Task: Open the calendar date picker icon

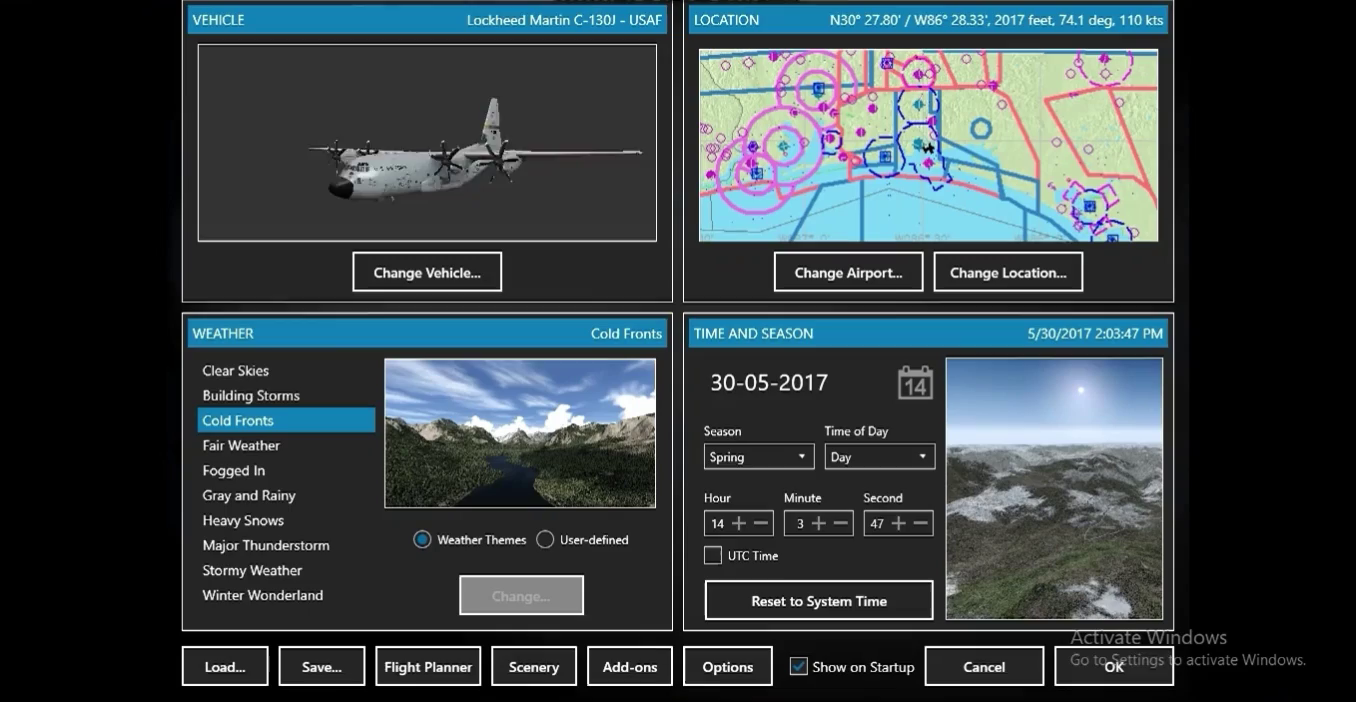Action: [915, 383]
